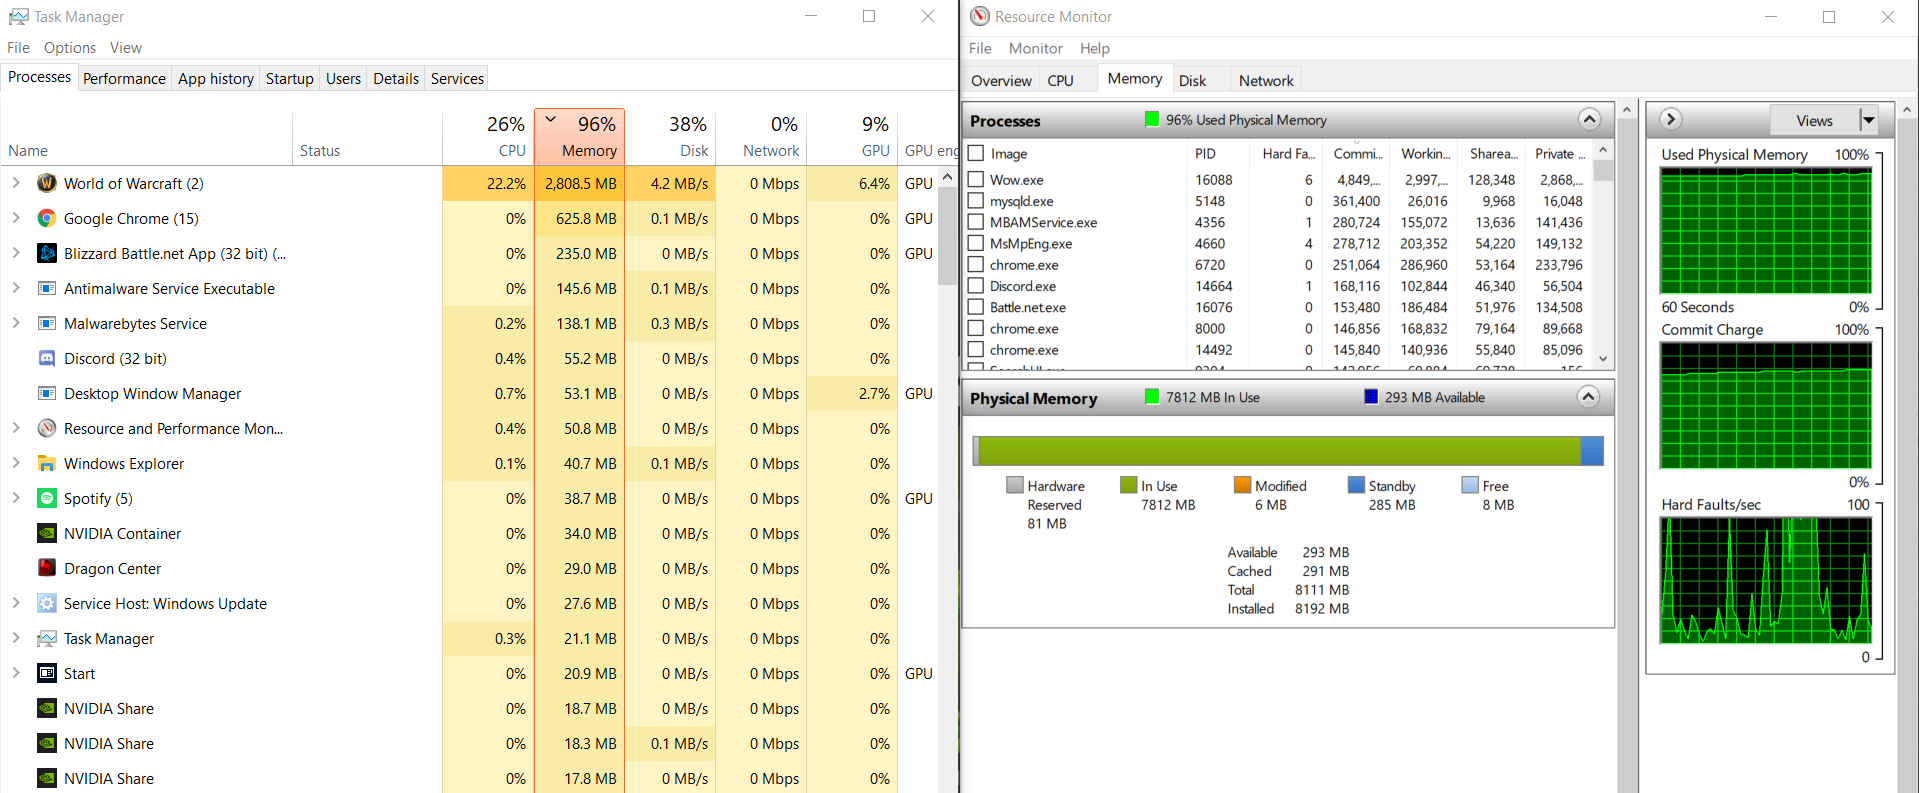Click the blue Standby legend swatch
The height and width of the screenshot is (793, 1919).
1356,485
